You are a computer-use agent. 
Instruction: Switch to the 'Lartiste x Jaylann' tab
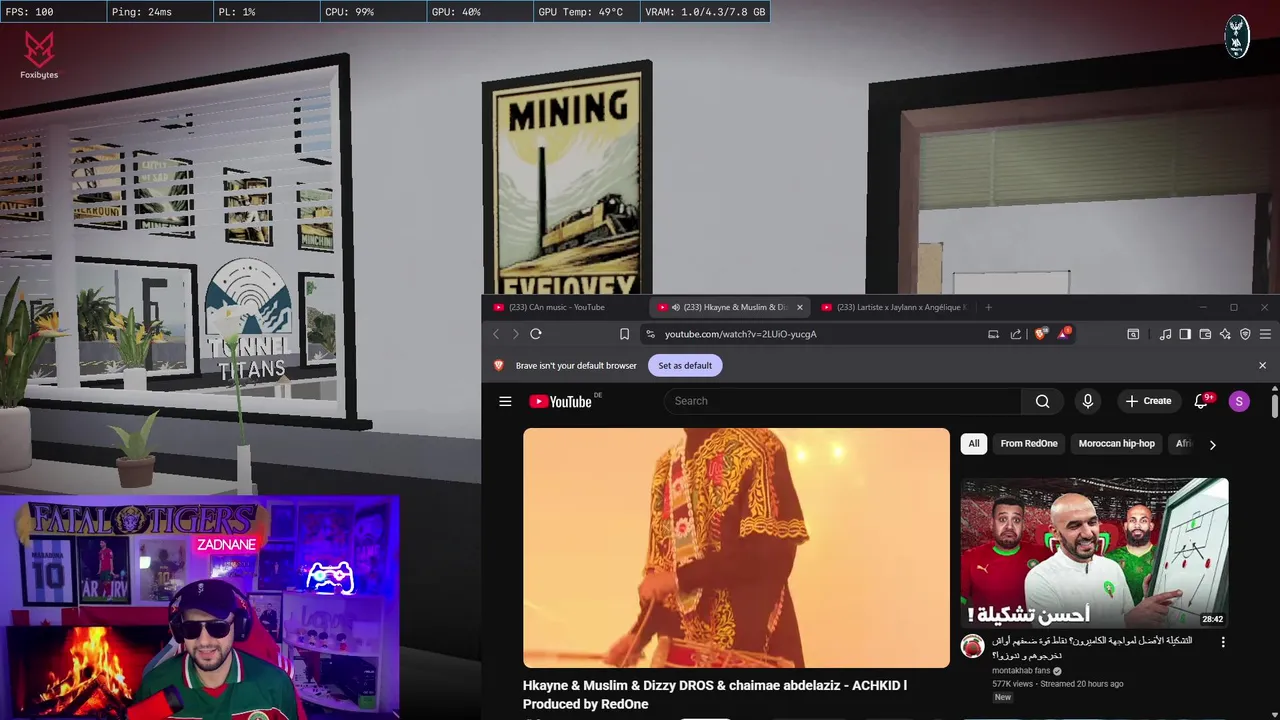[x=892, y=307]
